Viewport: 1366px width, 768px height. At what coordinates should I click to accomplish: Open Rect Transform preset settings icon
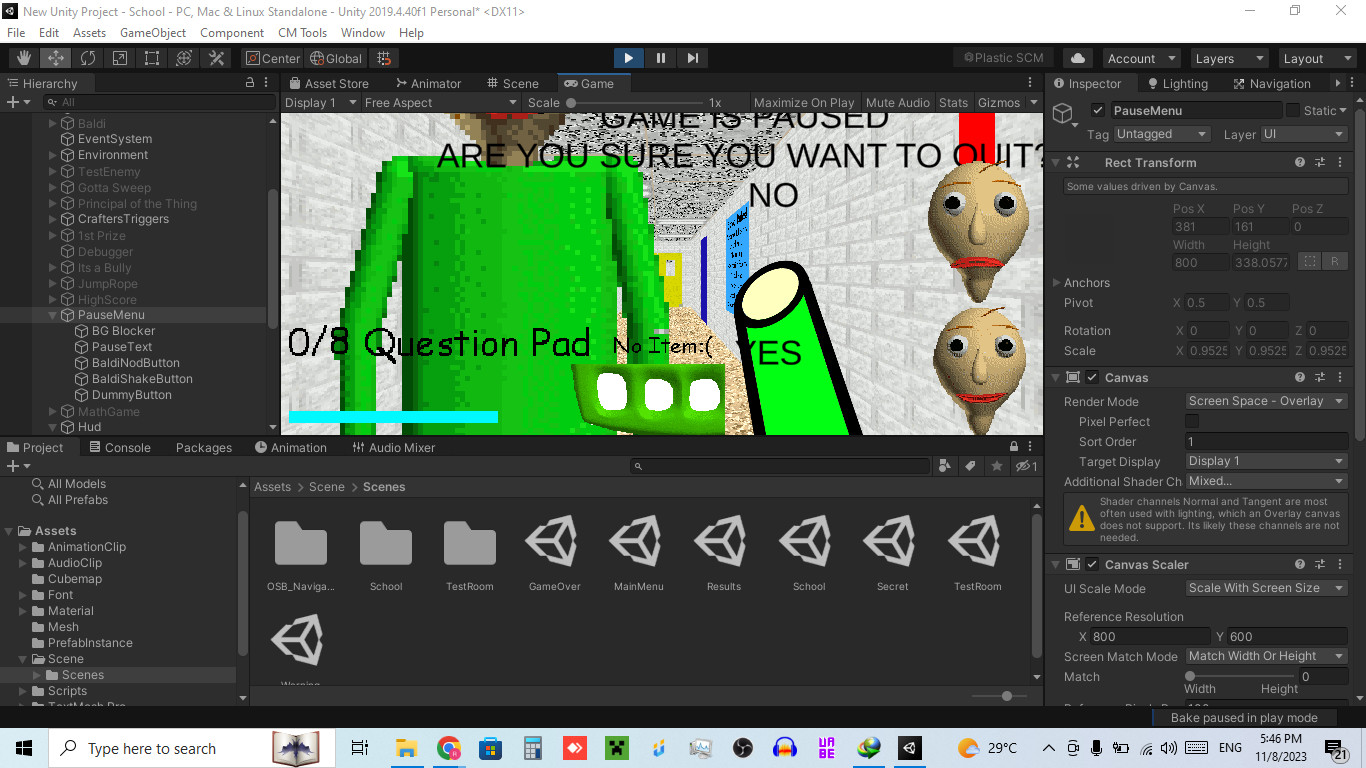[x=1319, y=162]
